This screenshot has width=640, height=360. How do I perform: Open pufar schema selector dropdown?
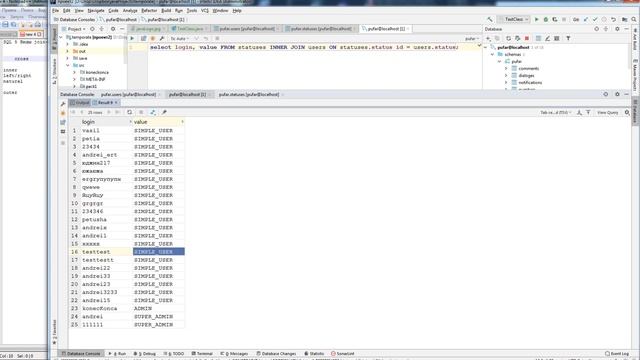click(x=472, y=38)
